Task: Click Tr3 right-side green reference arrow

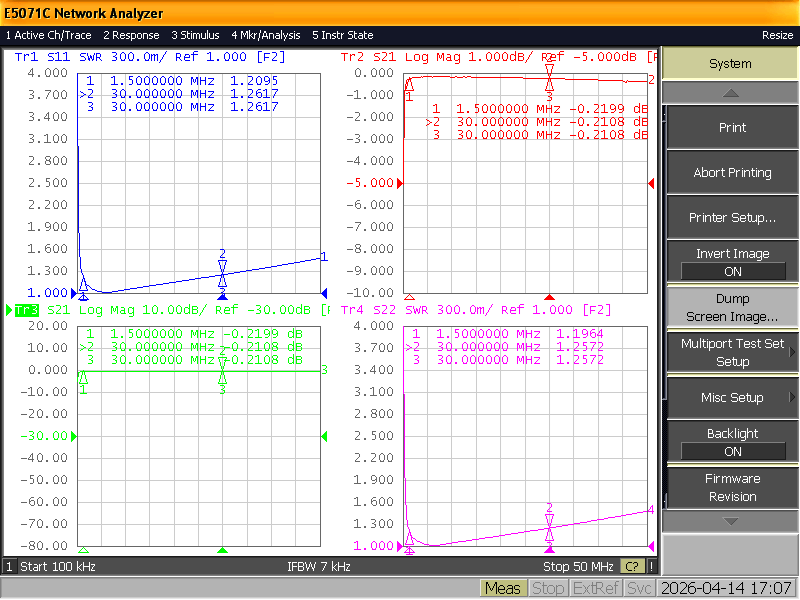Action: click(324, 436)
